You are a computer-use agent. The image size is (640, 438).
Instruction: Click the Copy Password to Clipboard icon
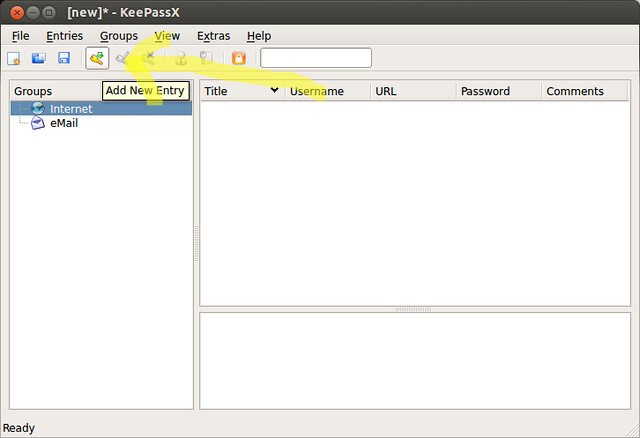pyautogui.click(x=206, y=58)
